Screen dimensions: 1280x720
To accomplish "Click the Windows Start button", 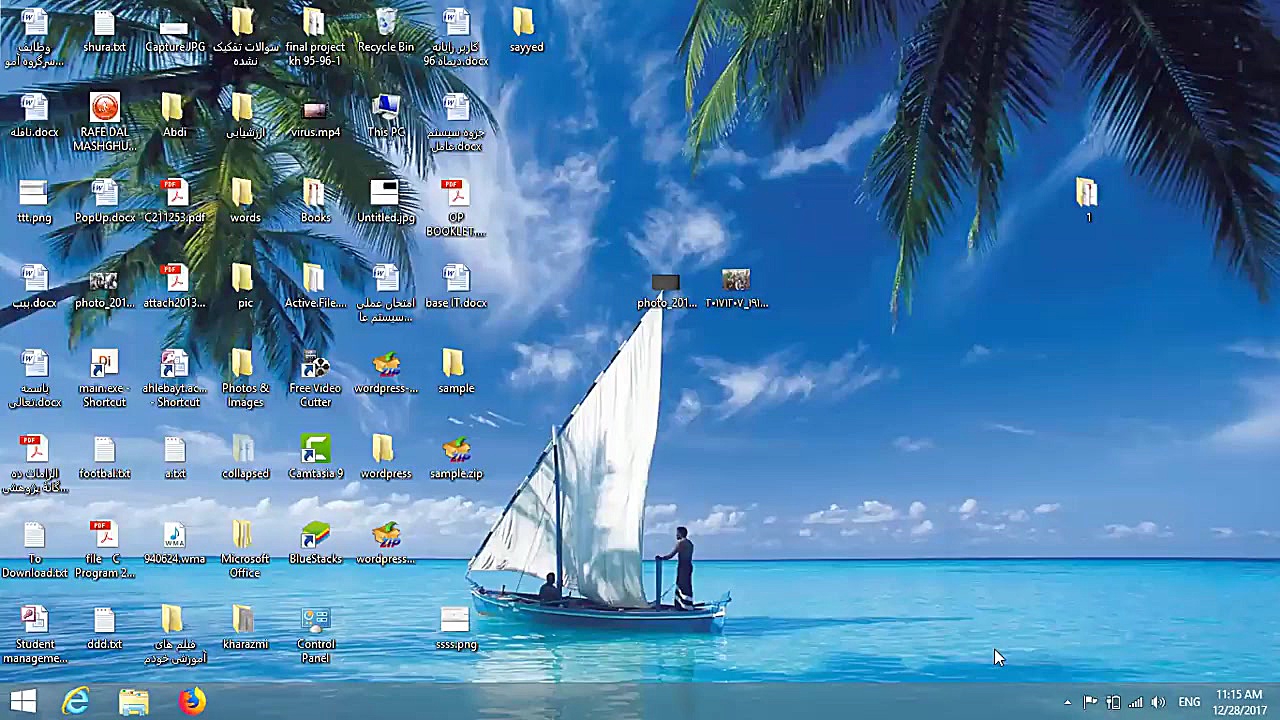I will 23,702.
